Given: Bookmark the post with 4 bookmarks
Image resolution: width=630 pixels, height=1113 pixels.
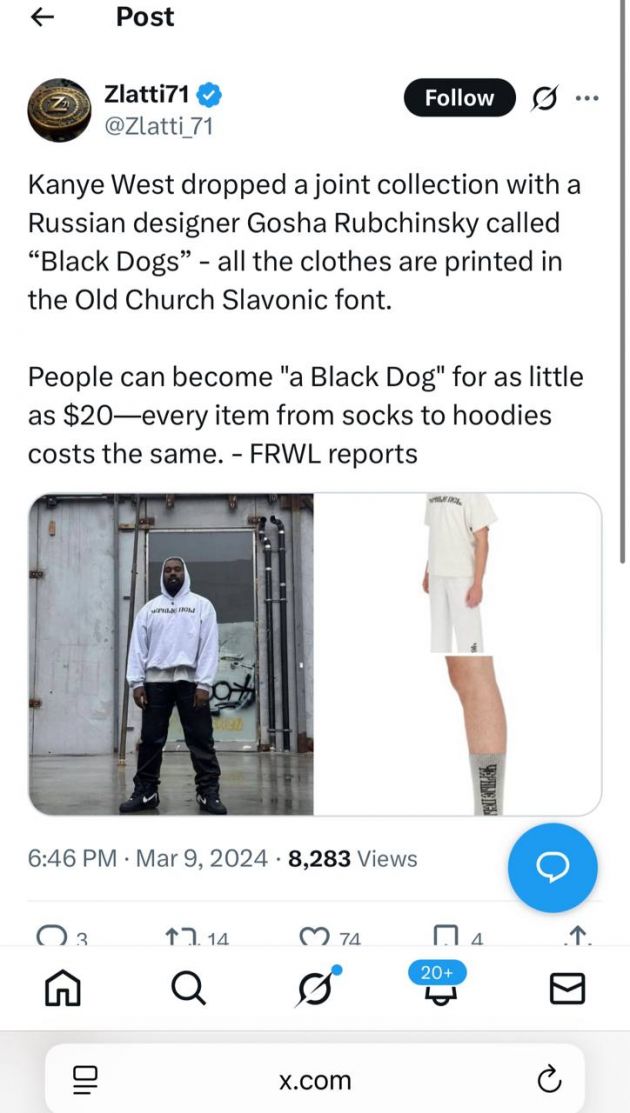Looking at the screenshot, I should click(459, 937).
